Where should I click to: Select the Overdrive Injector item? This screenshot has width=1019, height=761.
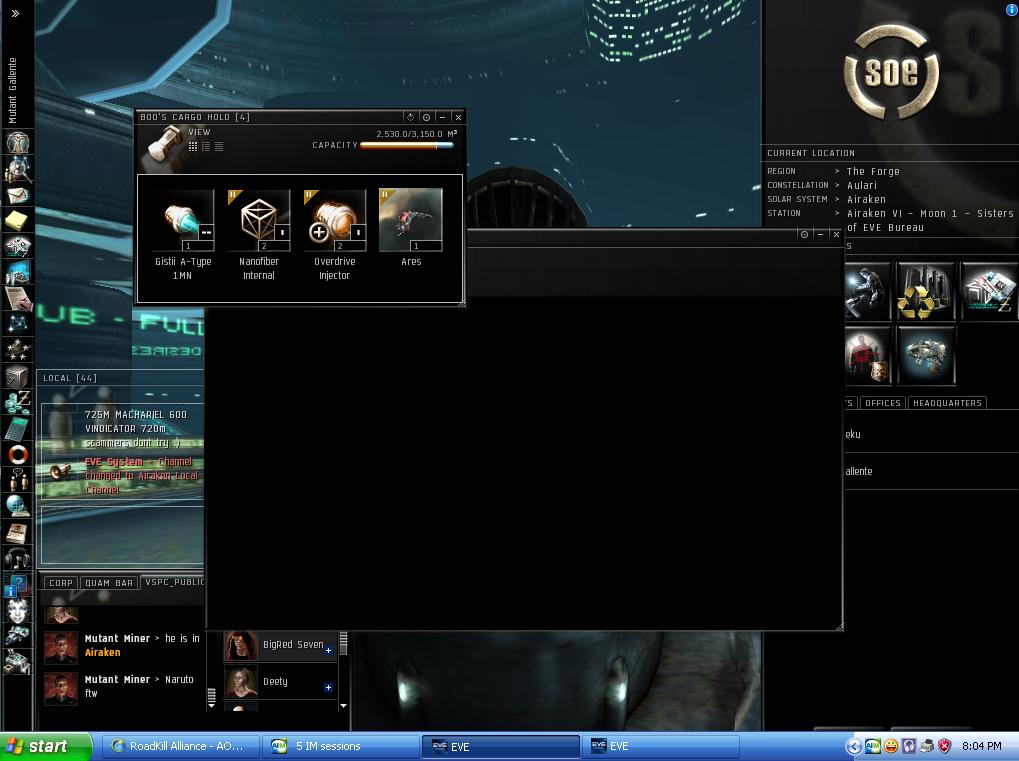click(334, 235)
